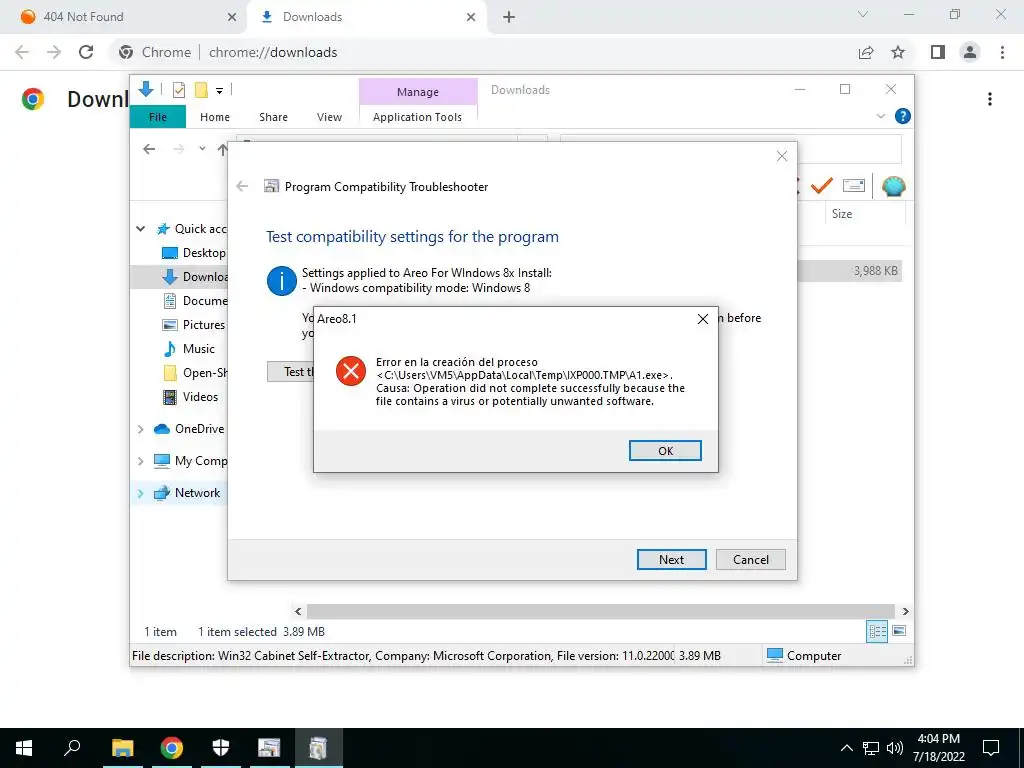Click the teal shell toolbar icon in Explorer
This screenshot has height=768, width=1024.
tap(893, 186)
